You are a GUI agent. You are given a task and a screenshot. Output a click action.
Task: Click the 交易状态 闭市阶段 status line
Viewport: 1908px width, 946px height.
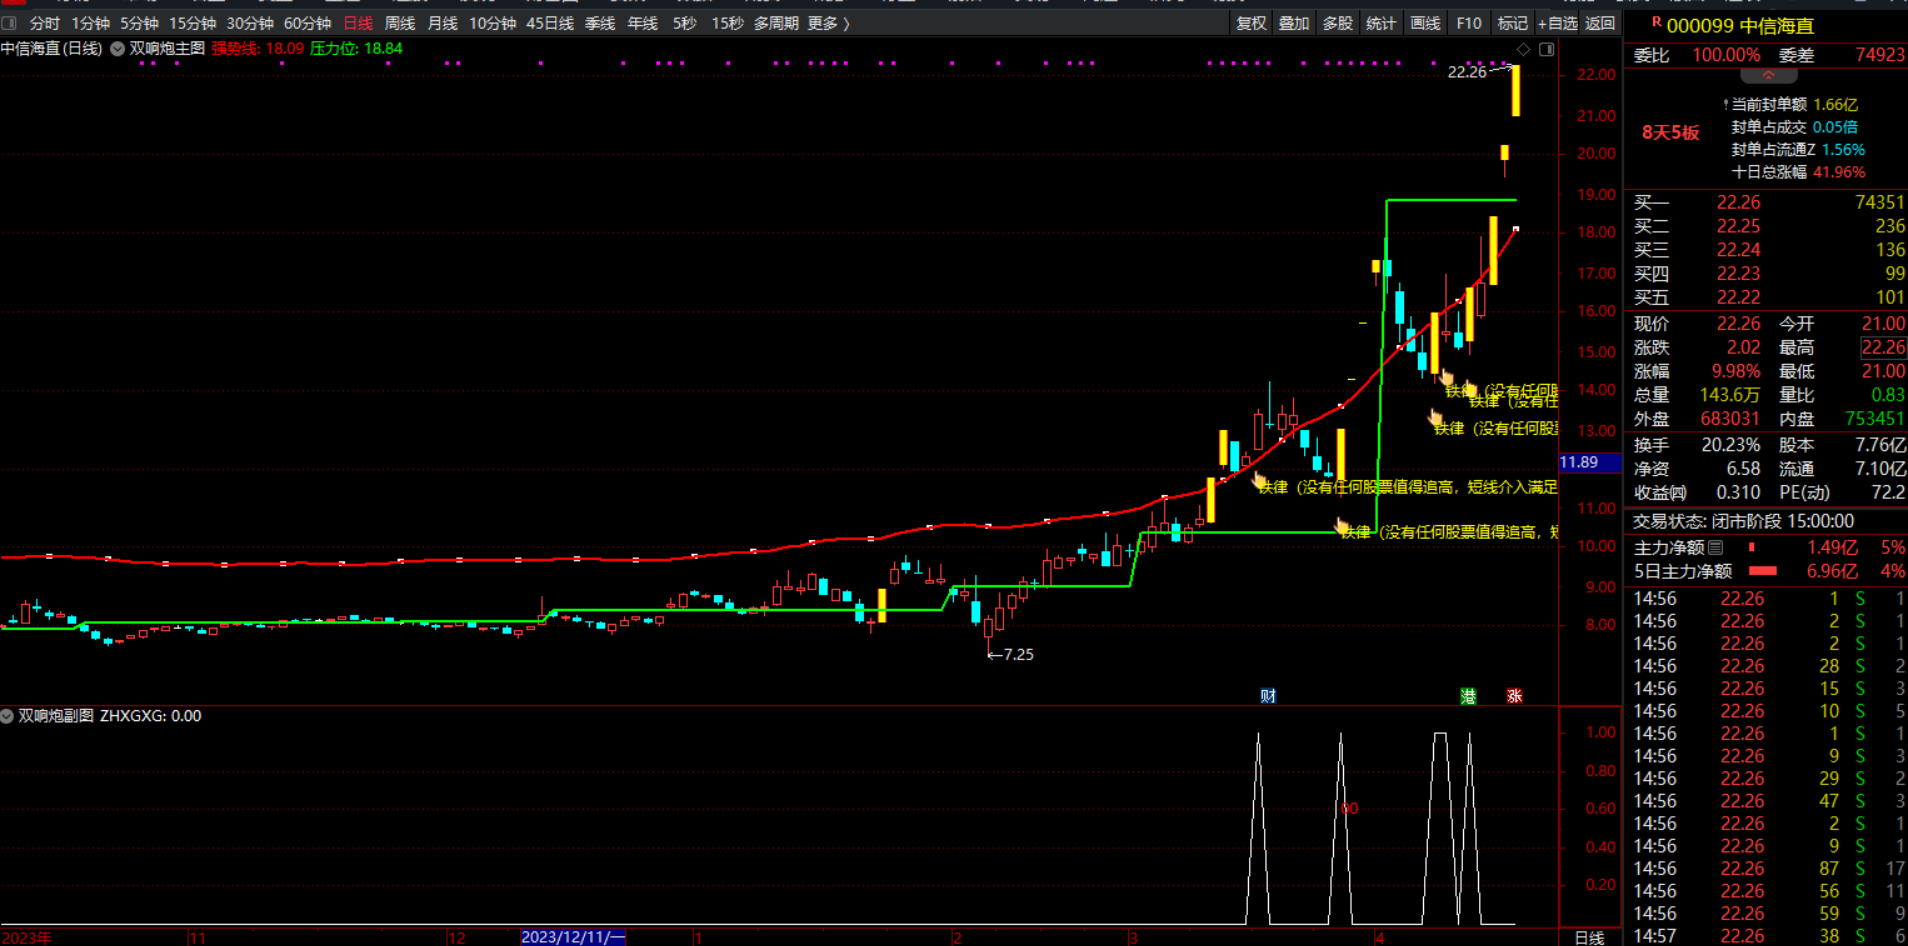(x=1743, y=521)
